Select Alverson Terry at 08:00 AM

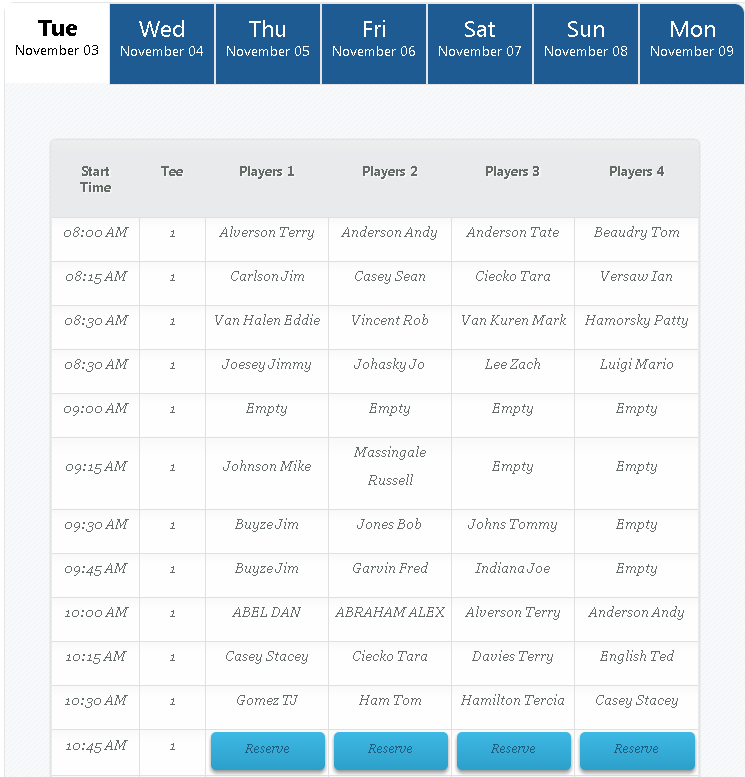point(267,239)
